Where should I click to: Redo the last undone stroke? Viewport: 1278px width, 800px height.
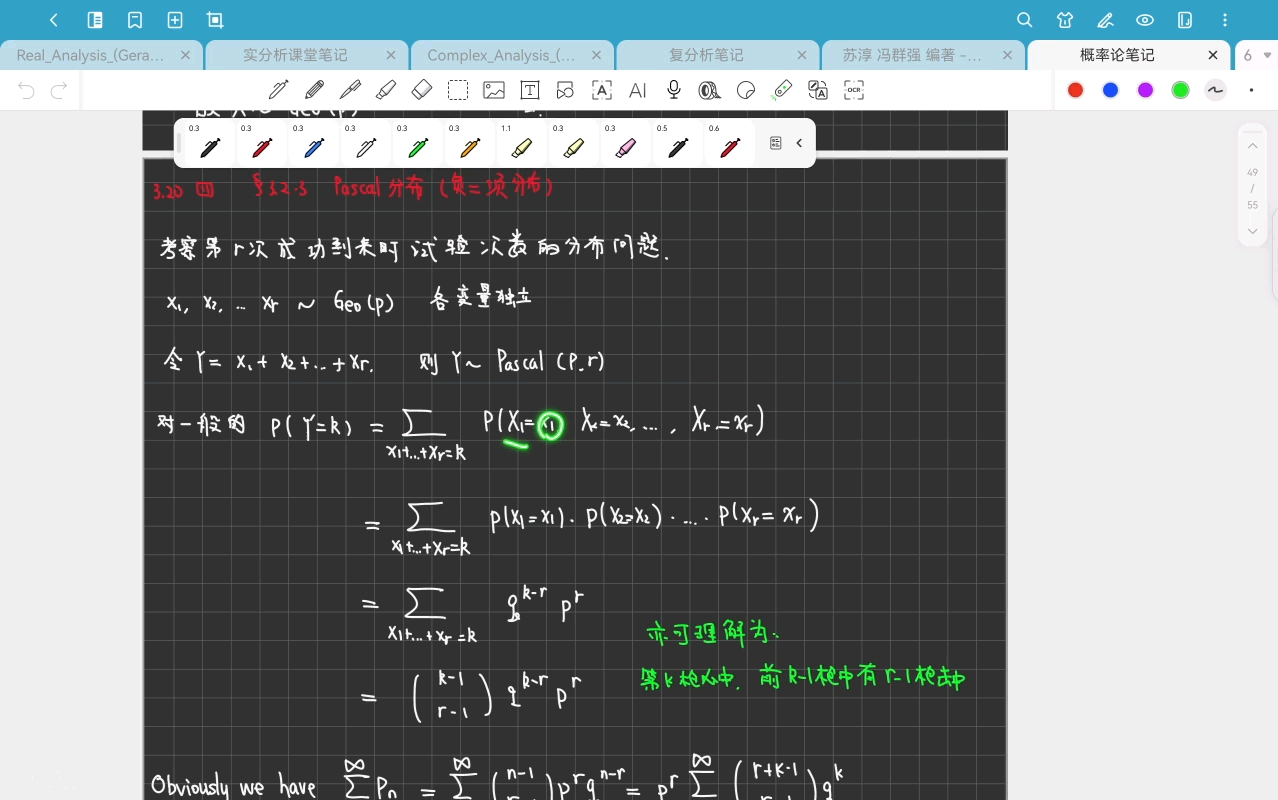[59, 91]
